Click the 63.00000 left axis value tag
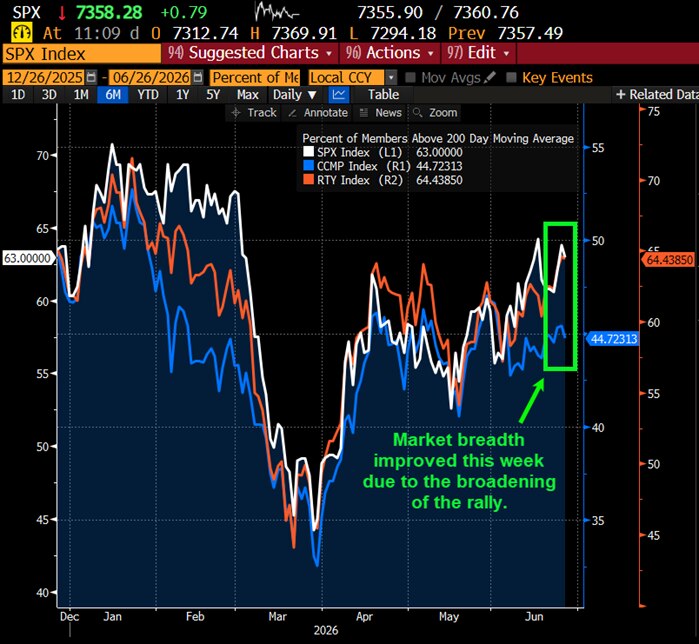This screenshot has height=644, width=699. 28,258
